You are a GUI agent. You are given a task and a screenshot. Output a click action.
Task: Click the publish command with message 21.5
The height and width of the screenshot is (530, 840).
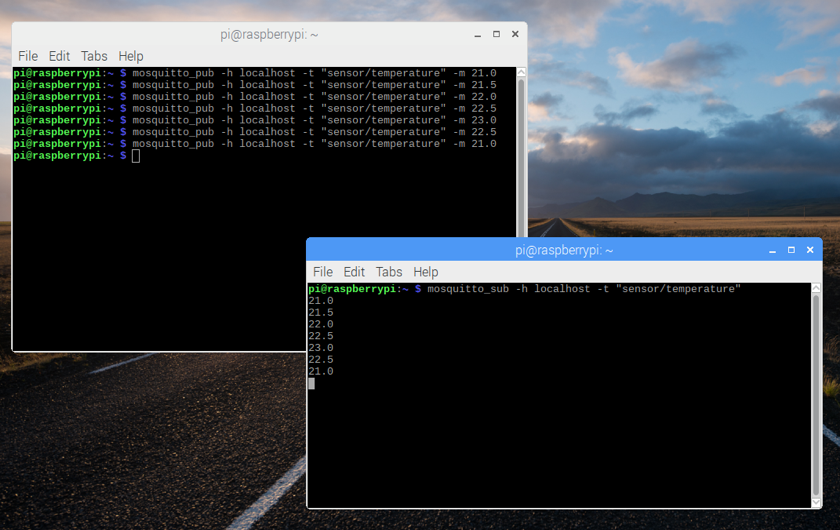click(314, 85)
